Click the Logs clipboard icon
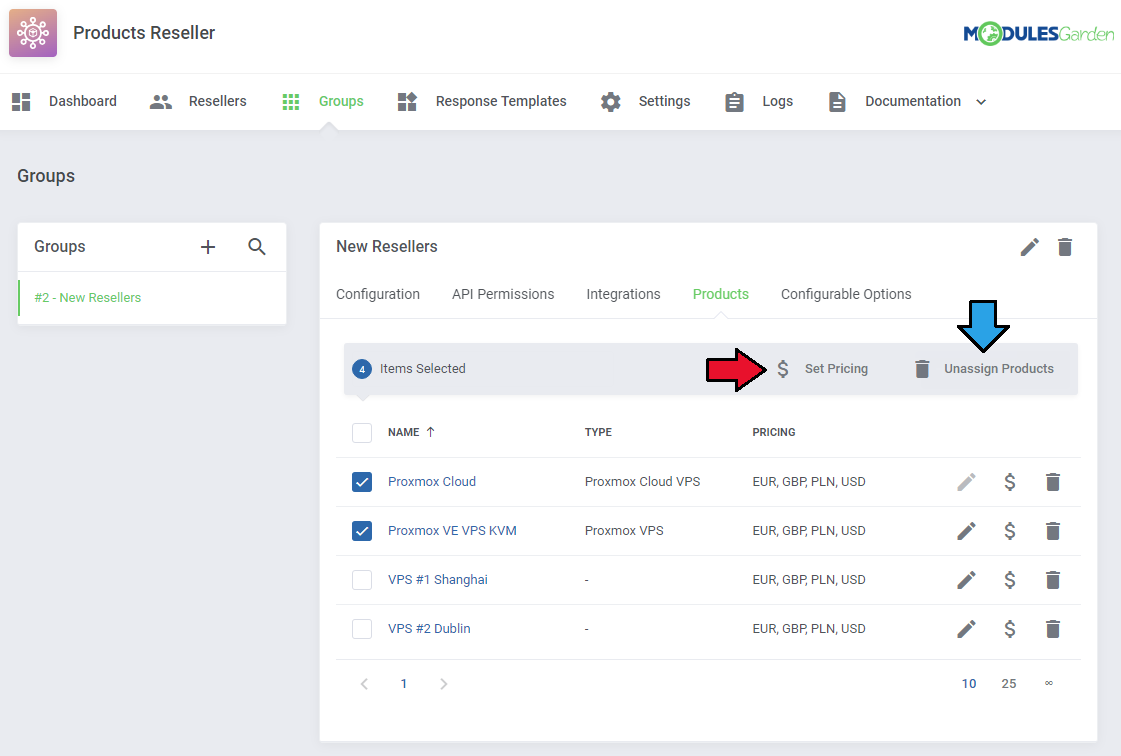The height and width of the screenshot is (756, 1121). pos(734,102)
